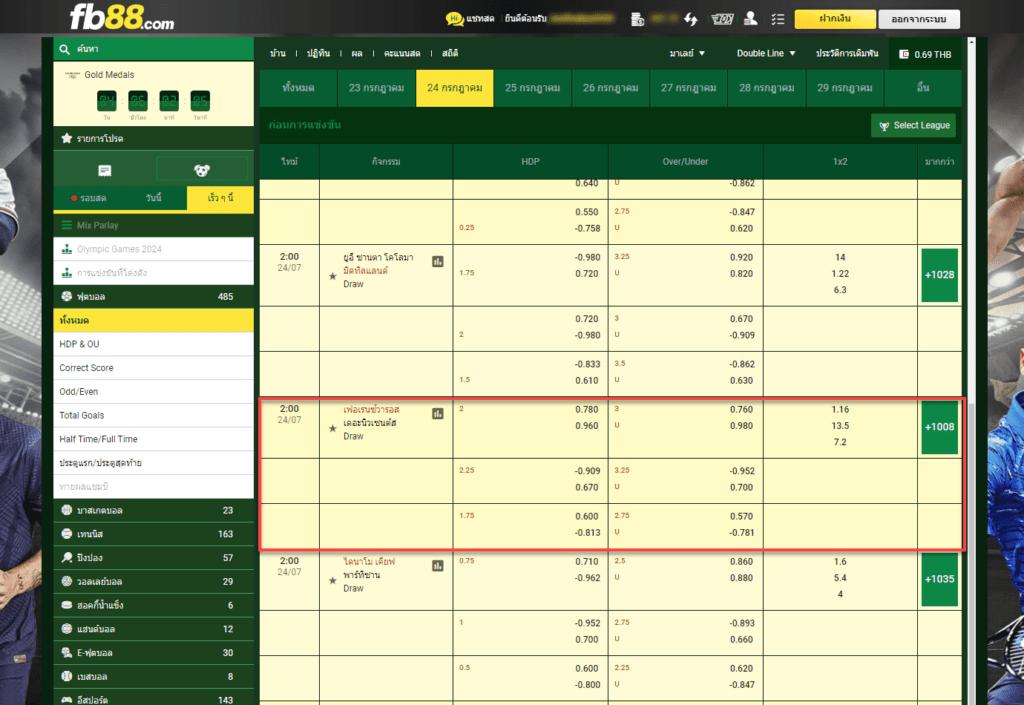Switch to the 29 กรกฎาคม date tab
1024x705 pixels.
coord(844,88)
